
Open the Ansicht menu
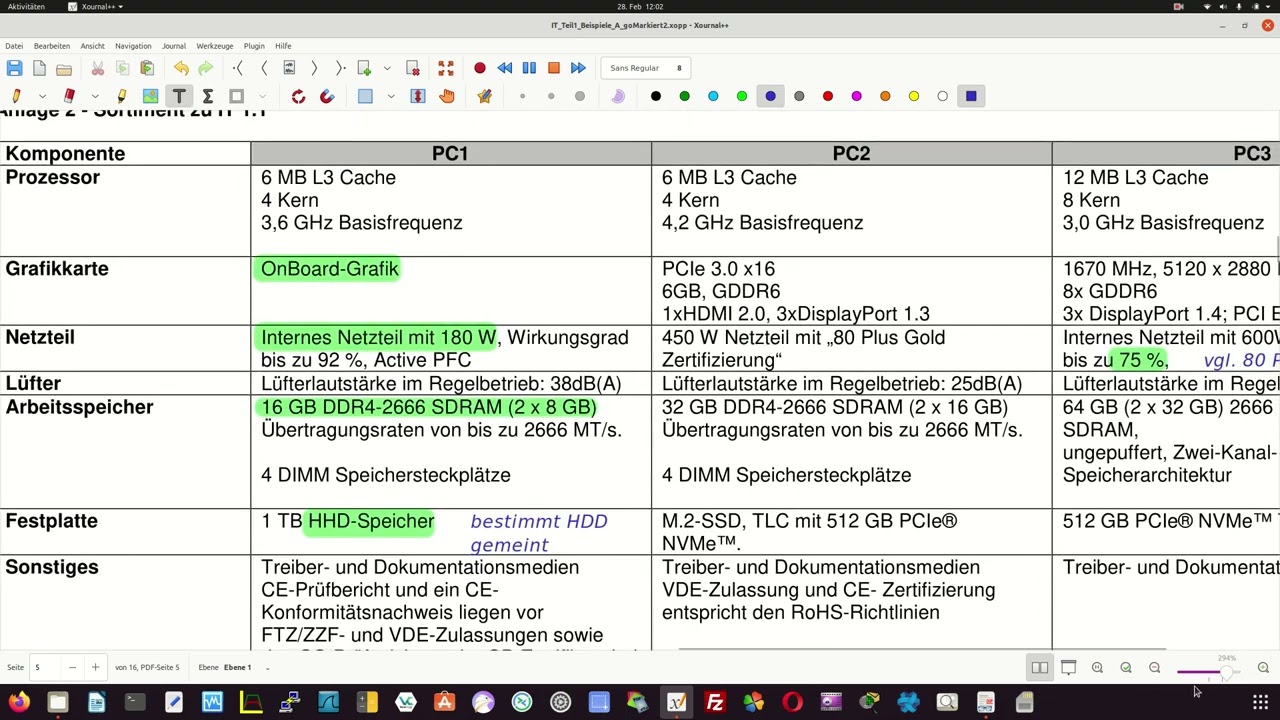[93, 46]
